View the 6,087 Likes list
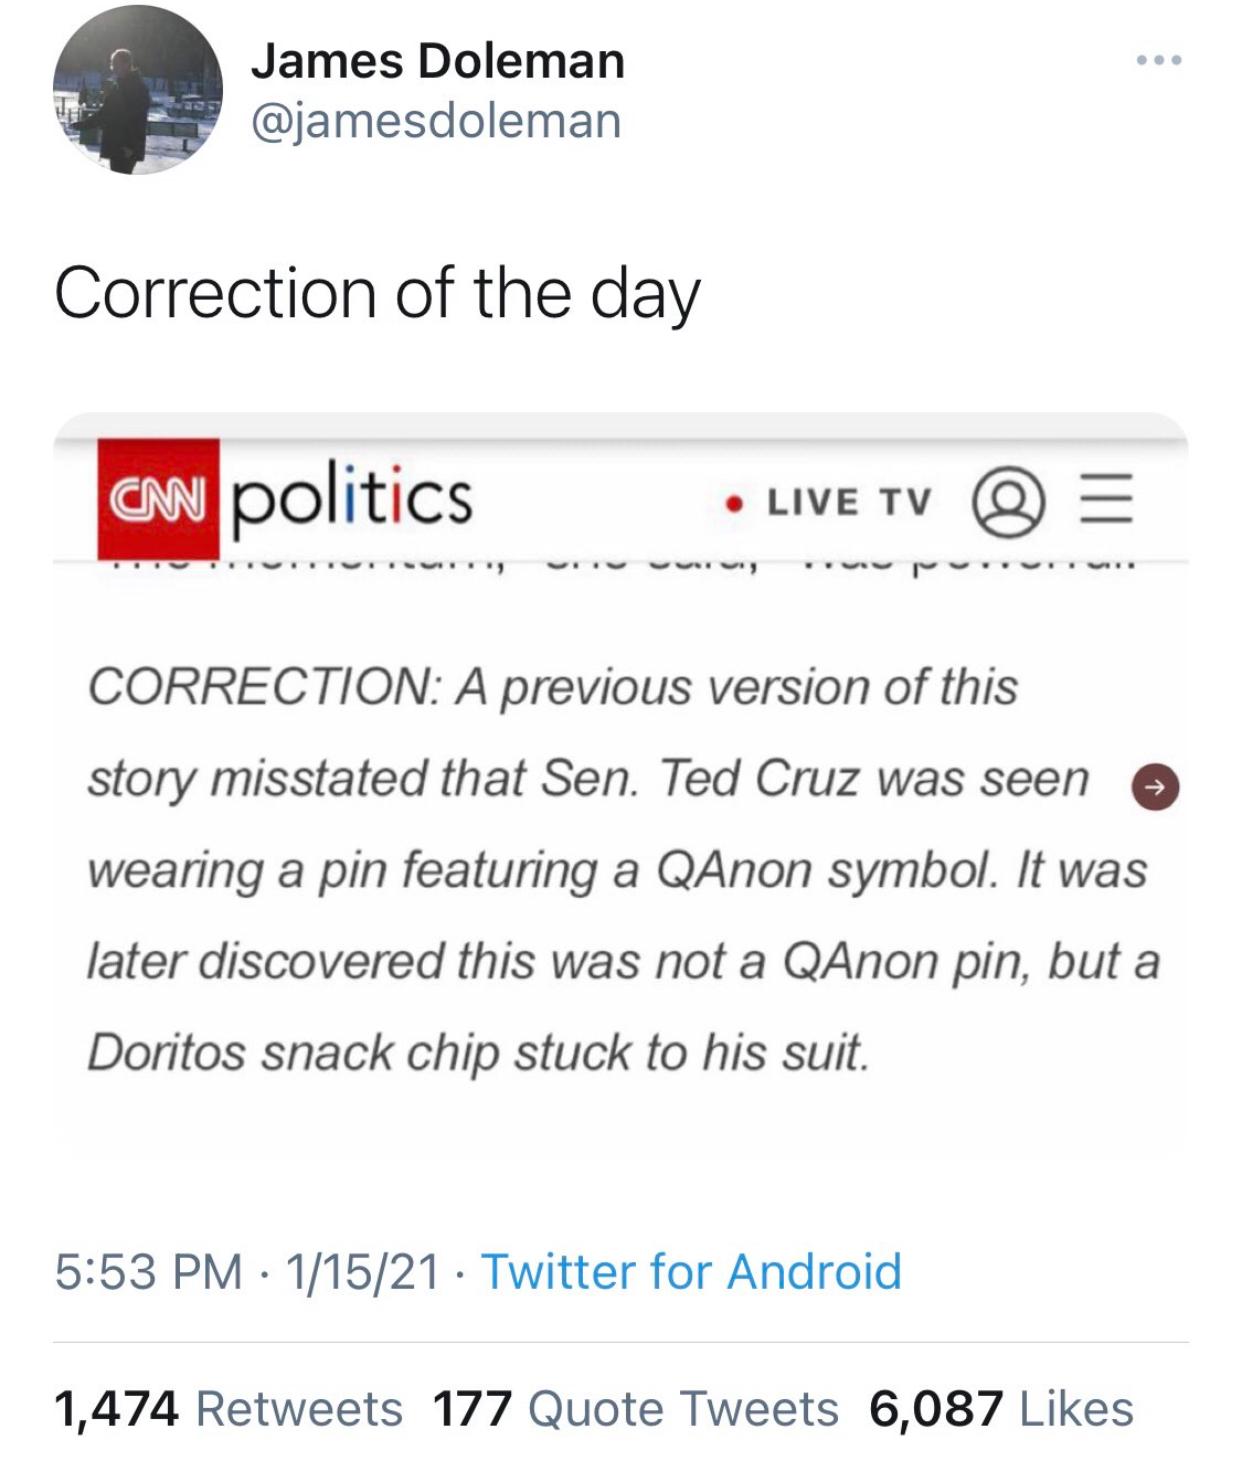The width and height of the screenshot is (1242, 1465). coord(1001,1408)
